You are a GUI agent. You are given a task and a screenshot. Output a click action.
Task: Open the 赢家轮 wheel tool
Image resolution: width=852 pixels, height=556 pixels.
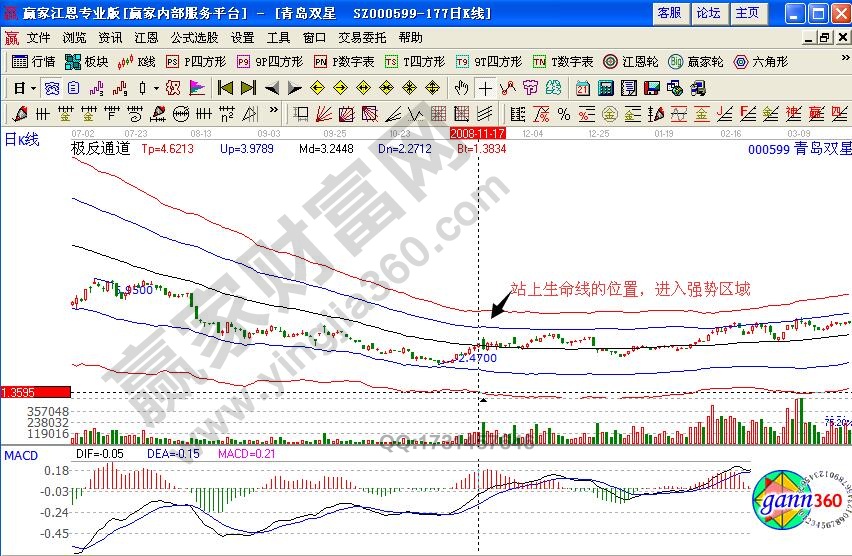697,61
